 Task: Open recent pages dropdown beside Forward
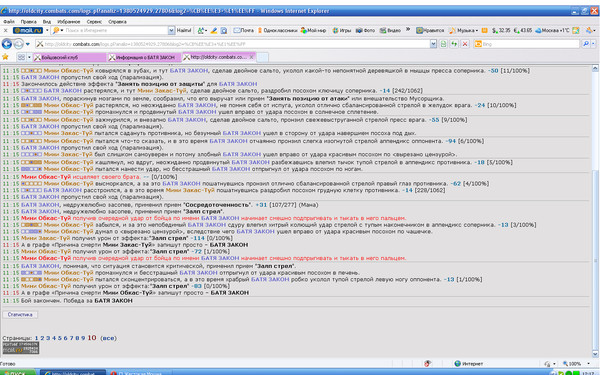point(28,44)
